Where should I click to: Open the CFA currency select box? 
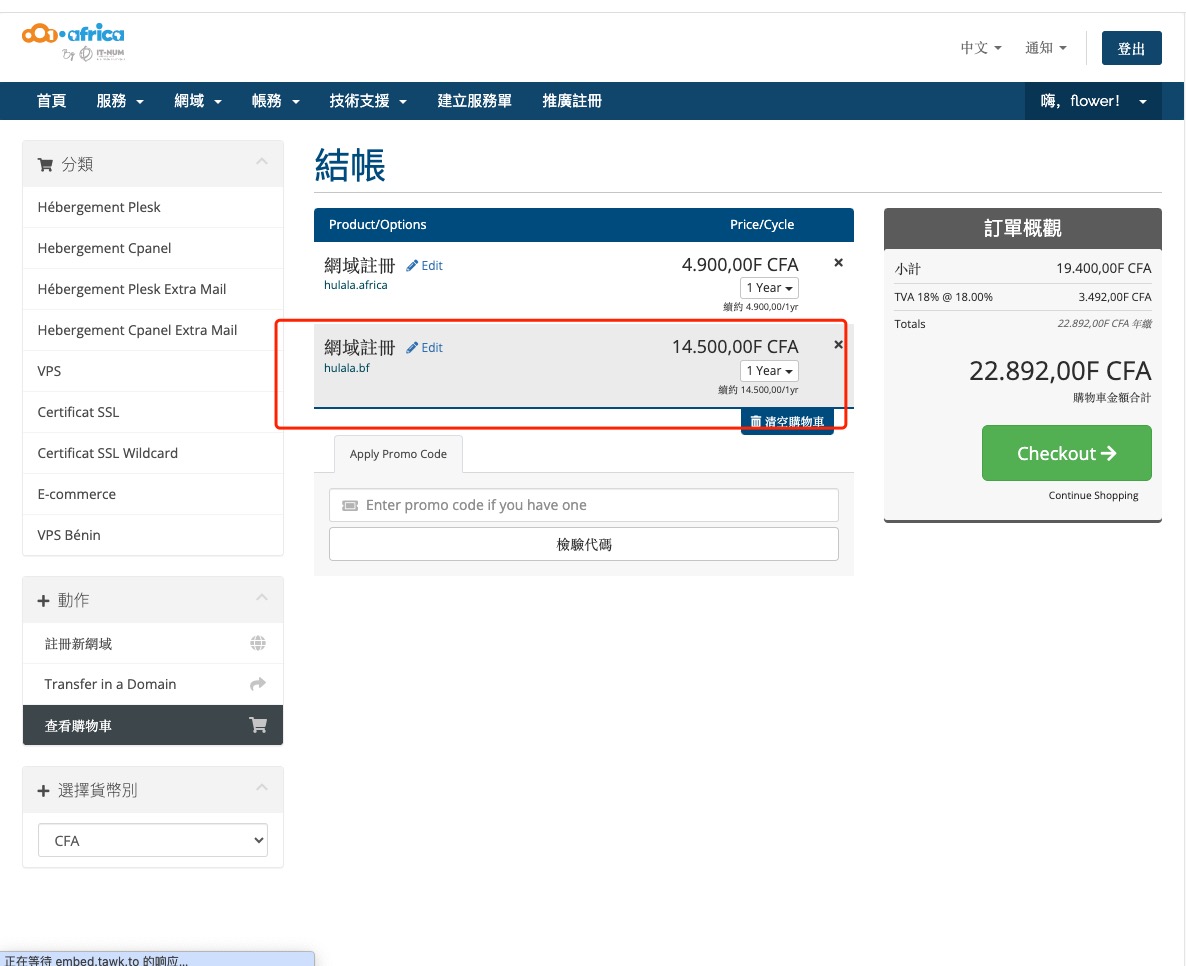[x=153, y=840]
